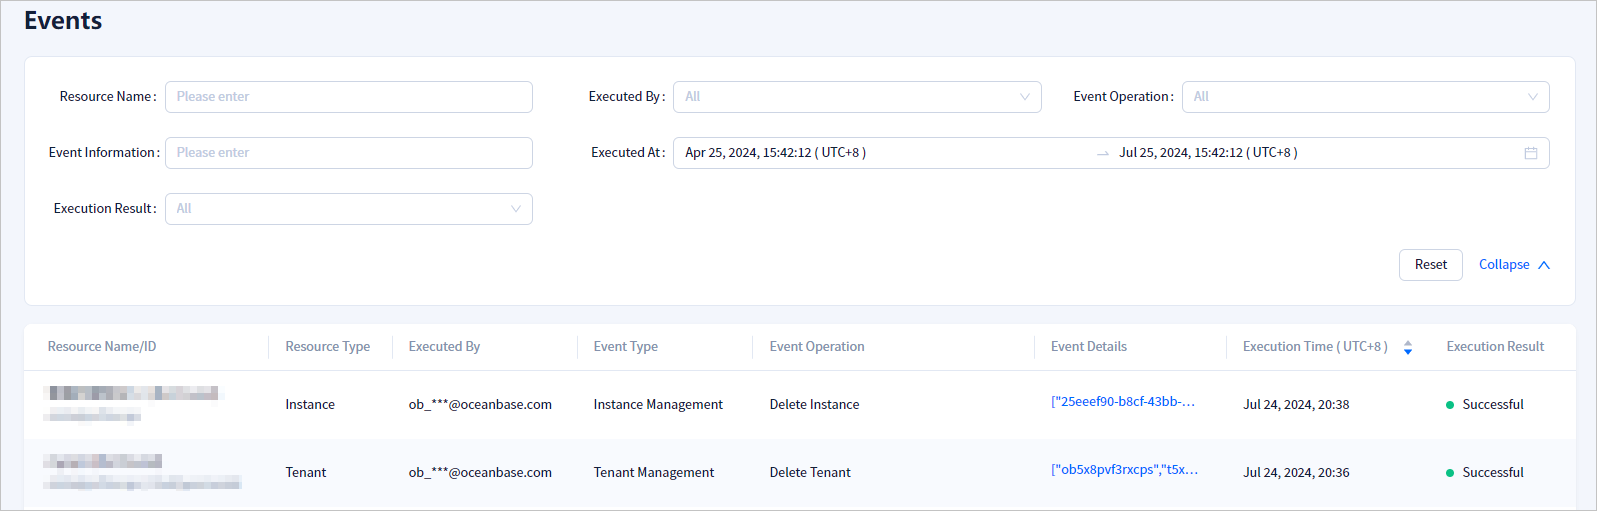1597x511 pixels.
Task: Click the Event Details column header
Action: (x=1088, y=347)
